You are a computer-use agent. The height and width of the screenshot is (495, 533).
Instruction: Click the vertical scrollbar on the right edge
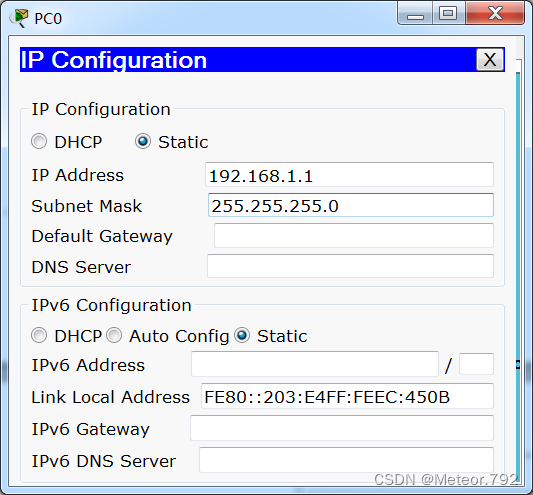click(518, 272)
